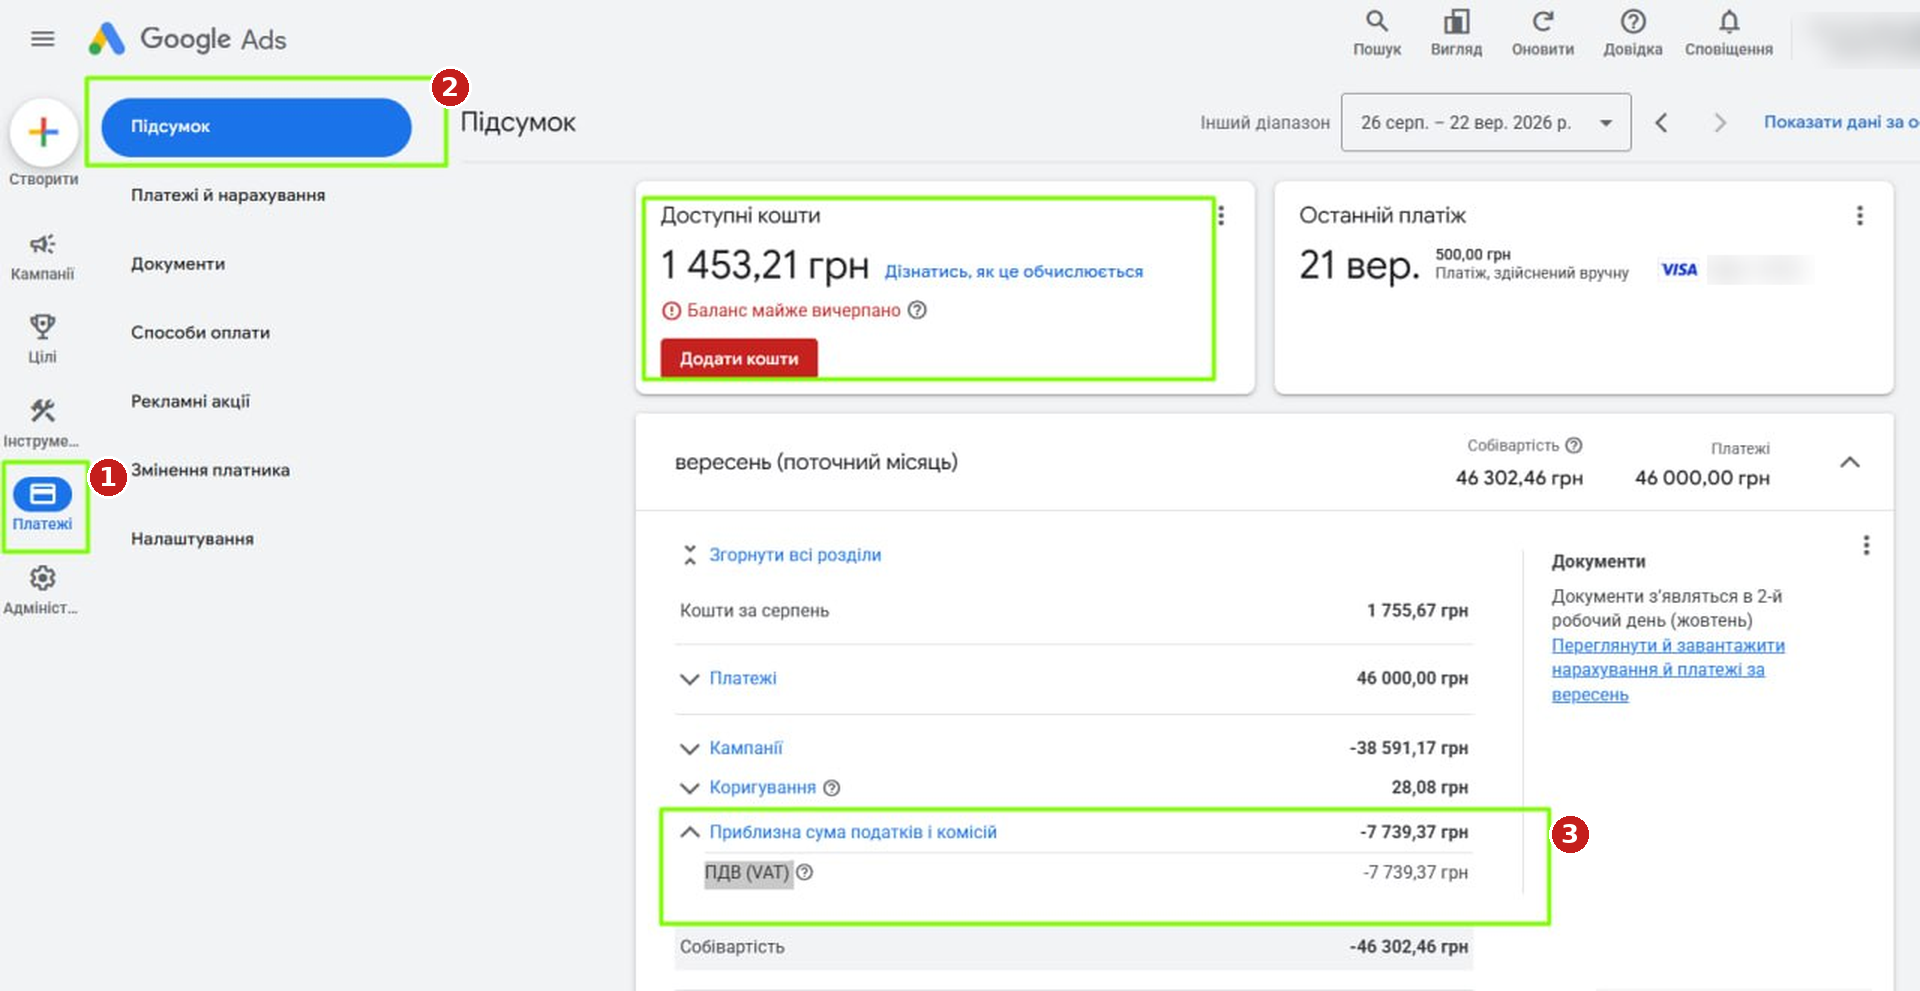Open the date range dropdown
Screen dimensions: 1920x991
(1486, 122)
